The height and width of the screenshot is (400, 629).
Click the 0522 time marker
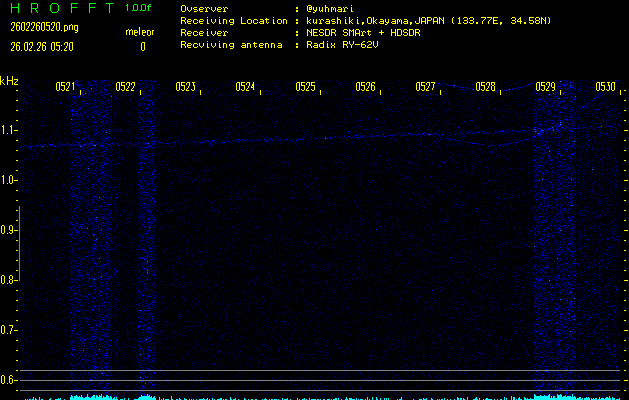125,87
